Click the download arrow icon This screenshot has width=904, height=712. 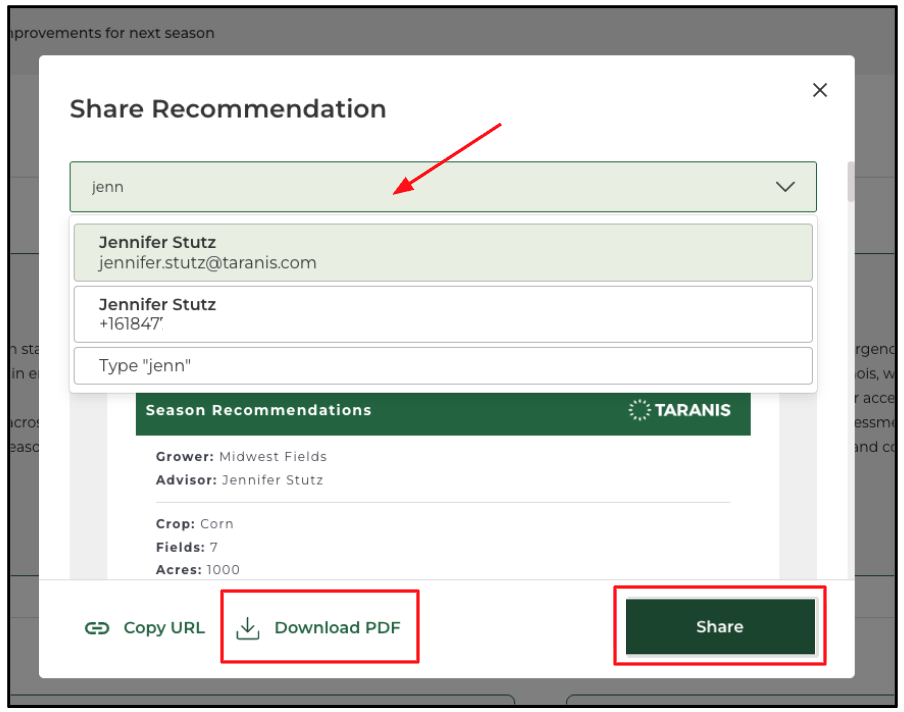[247, 628]
